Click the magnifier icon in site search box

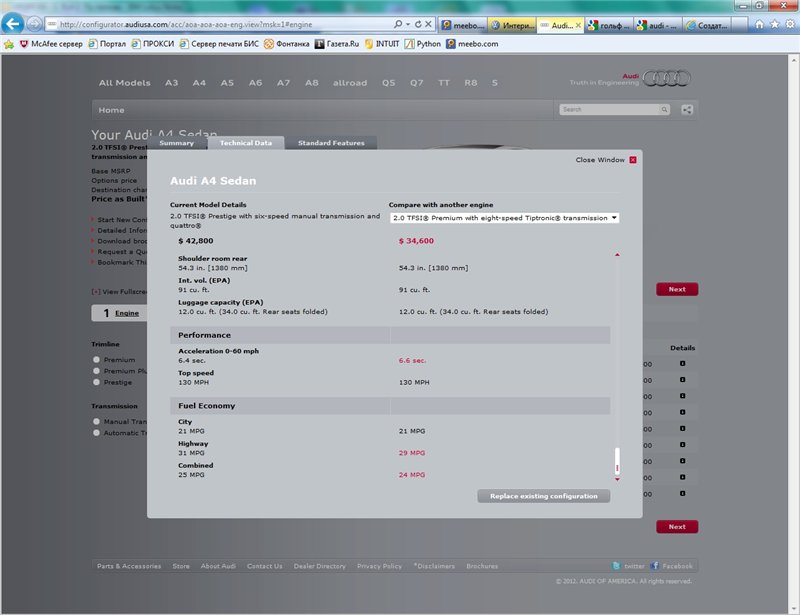pyautogui.click(x=664, y=109)
